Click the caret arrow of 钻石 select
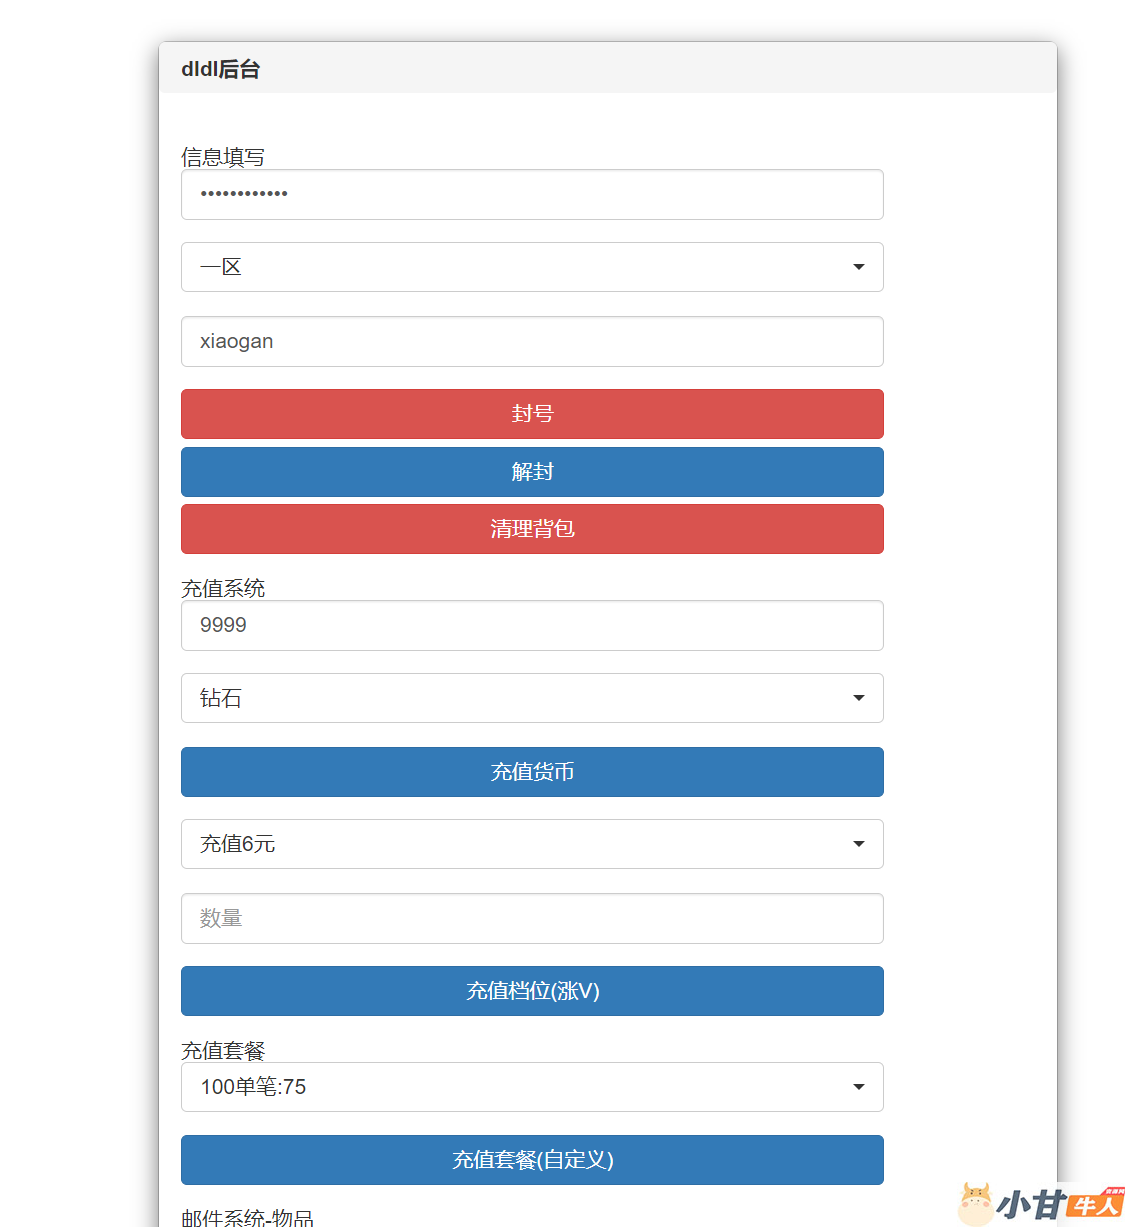1125x1227 pixels. tap(858, 698)
